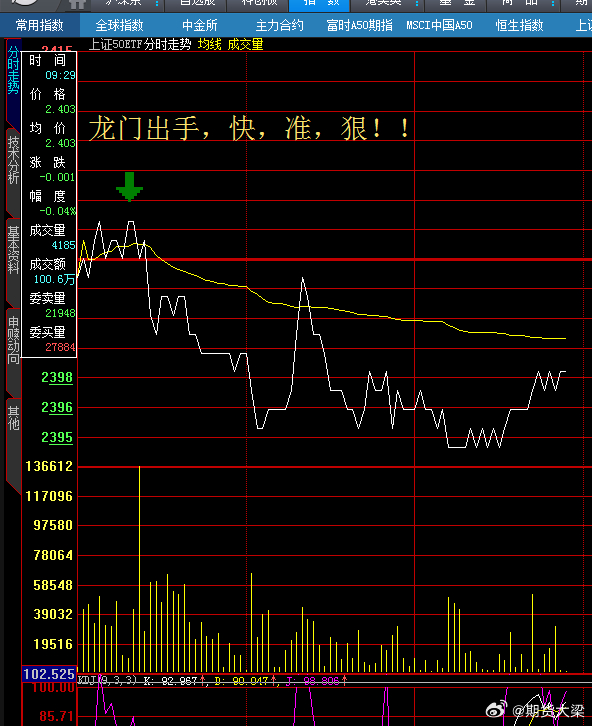Click the tallest yellow volume bar
Image resolution: width=592 pixels, height=726 pixels.
(x=139, y=569)
